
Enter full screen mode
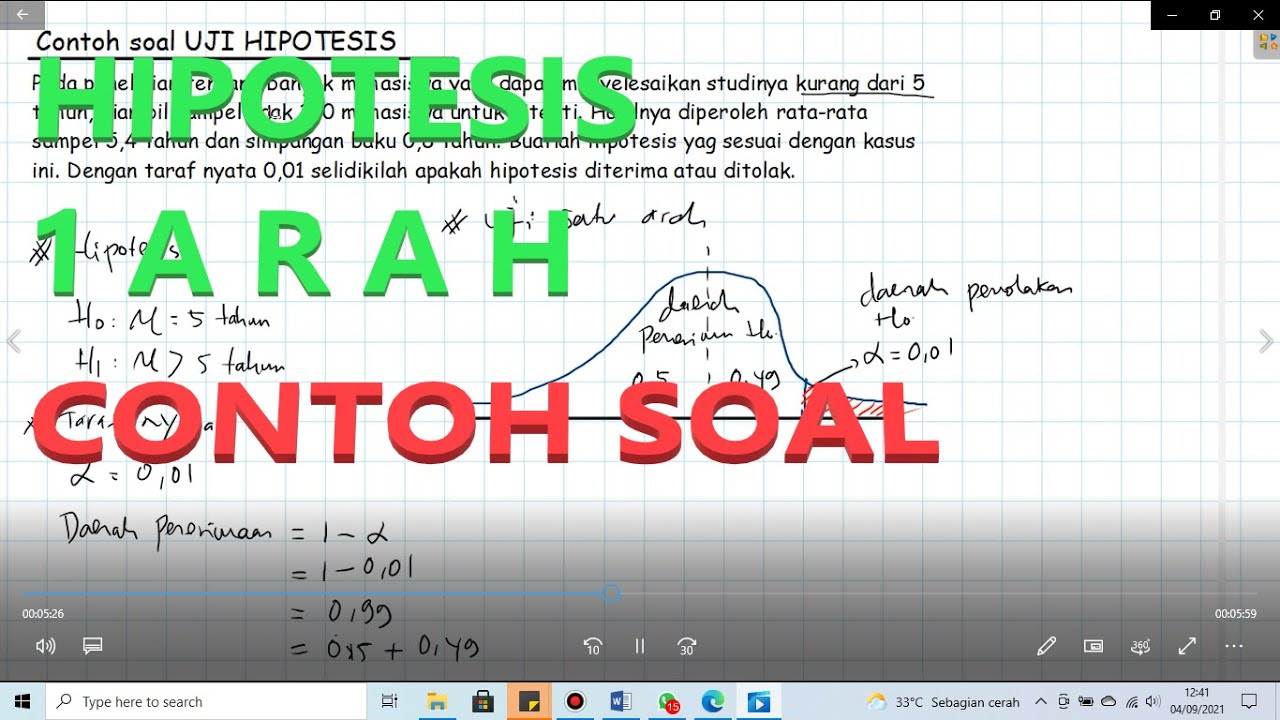[1187, 646]
